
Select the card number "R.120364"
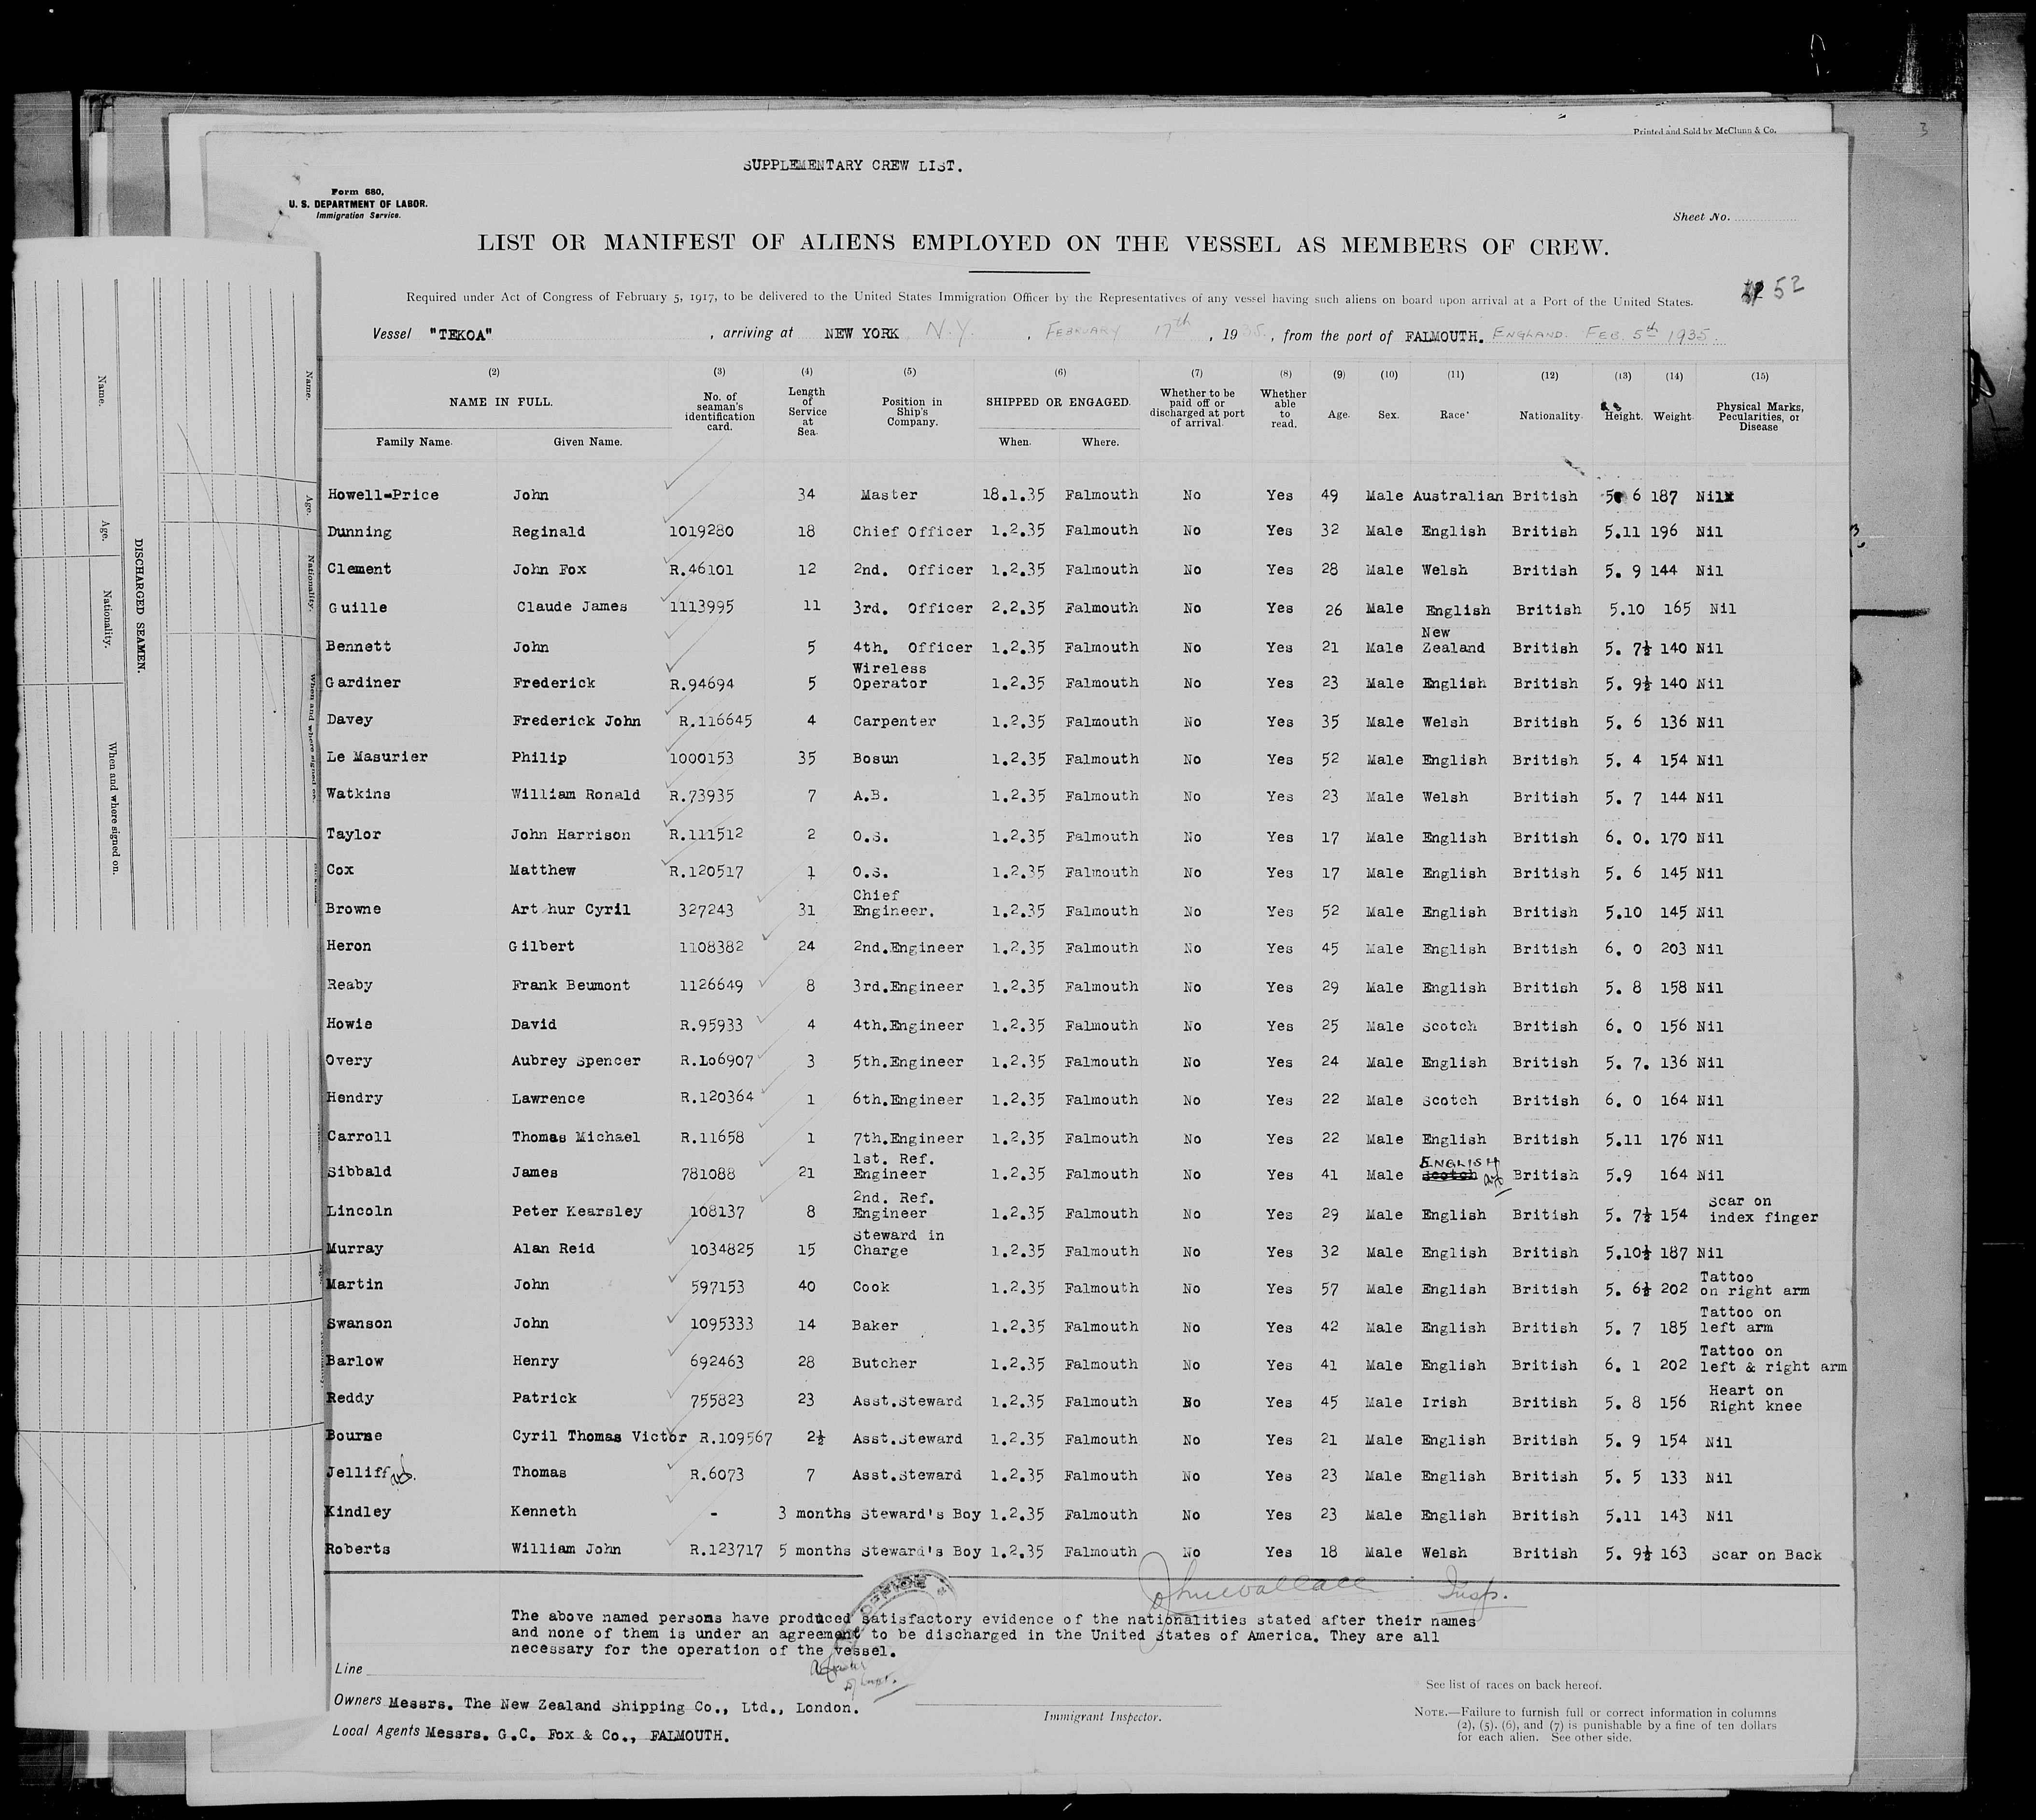pos(716,1098)
